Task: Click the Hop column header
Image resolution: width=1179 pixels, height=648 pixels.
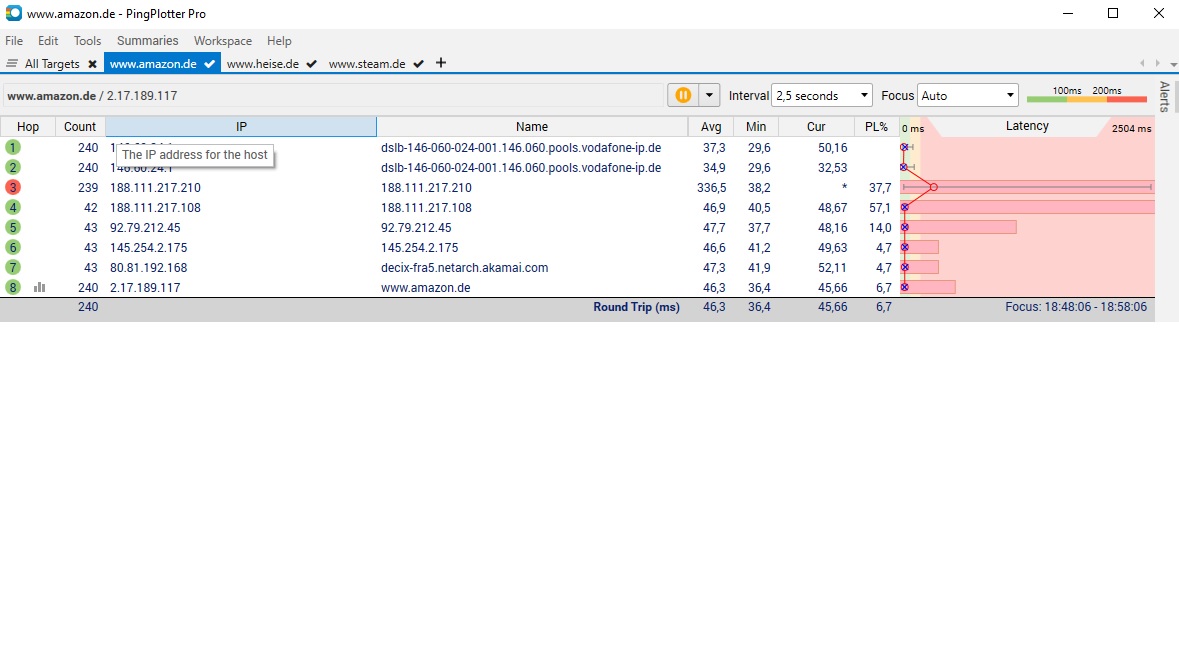Action: pos(28,126)
